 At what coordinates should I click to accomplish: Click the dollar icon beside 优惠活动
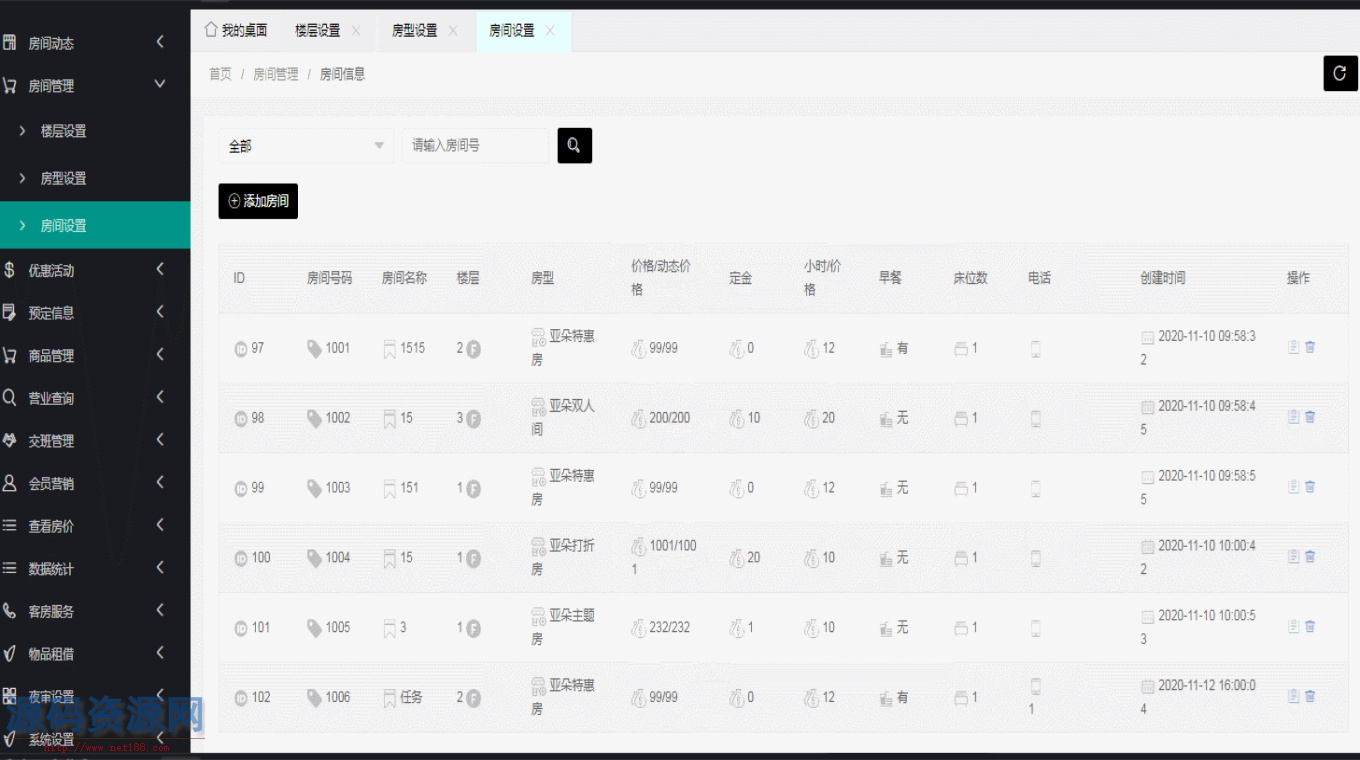tap(9, 270)
